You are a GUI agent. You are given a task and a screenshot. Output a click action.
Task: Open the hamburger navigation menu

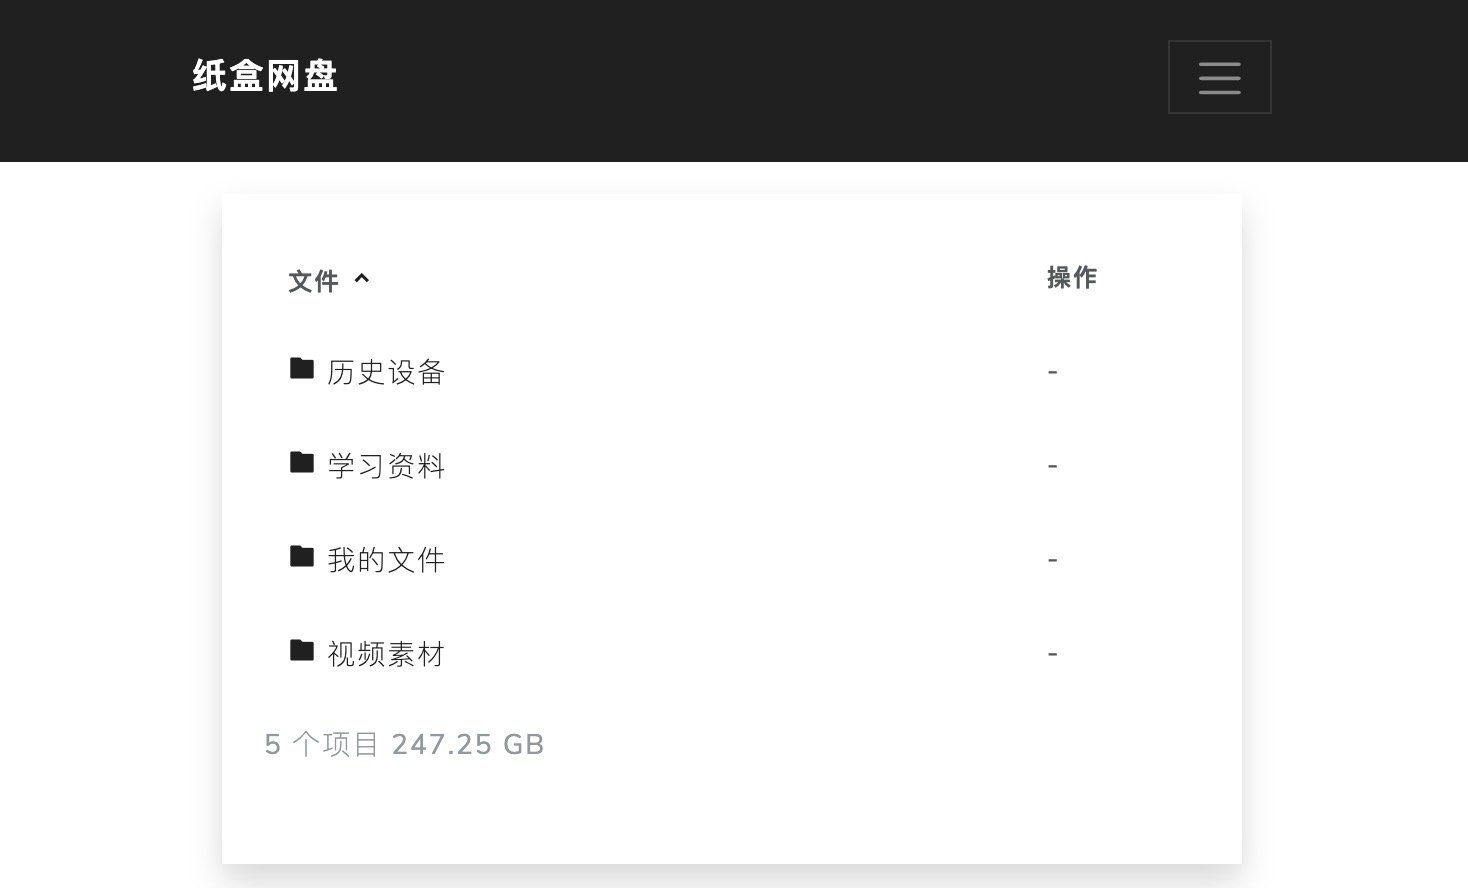pyautogui.click(x=1219, y=77)
